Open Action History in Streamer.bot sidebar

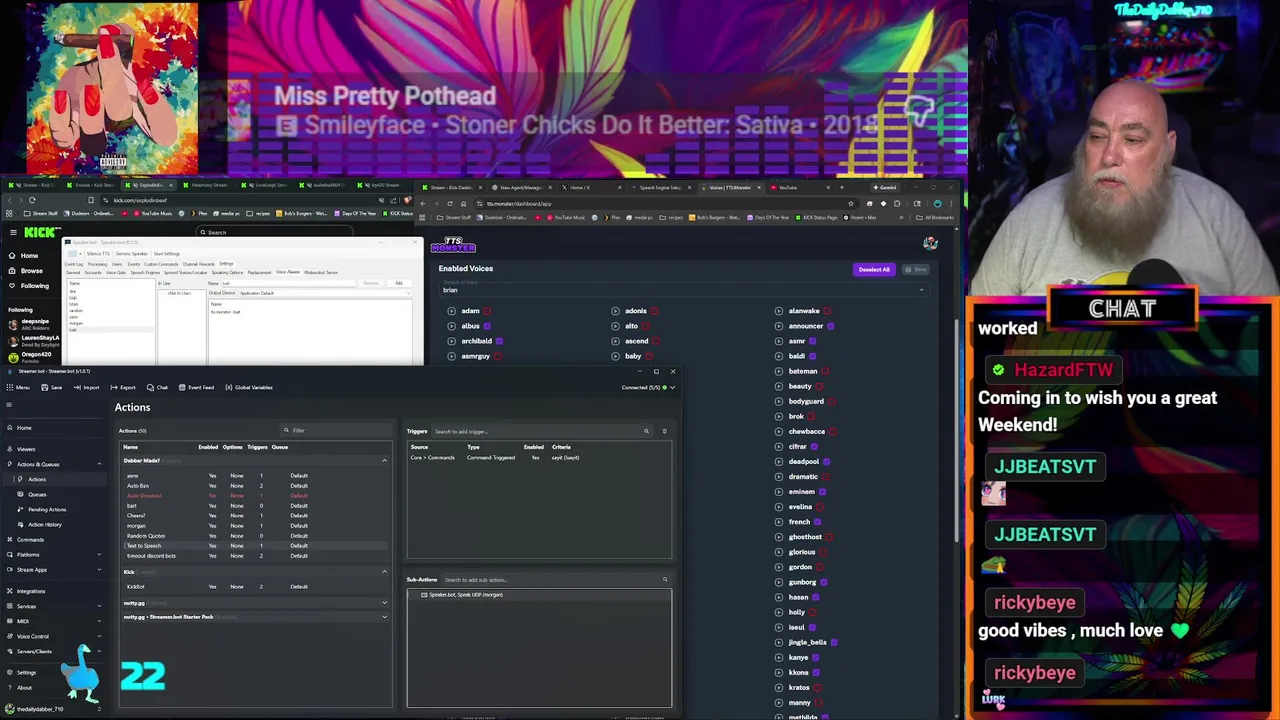tap(45, 525)
